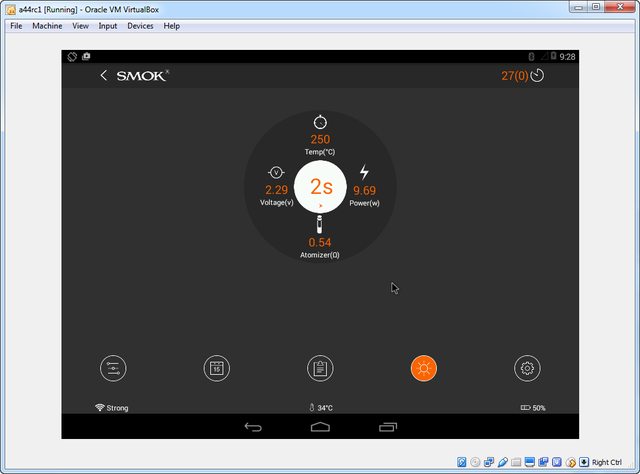Tap the Power(w) label
This screenshot has width=640, height=474.
(x=364, y=203)
